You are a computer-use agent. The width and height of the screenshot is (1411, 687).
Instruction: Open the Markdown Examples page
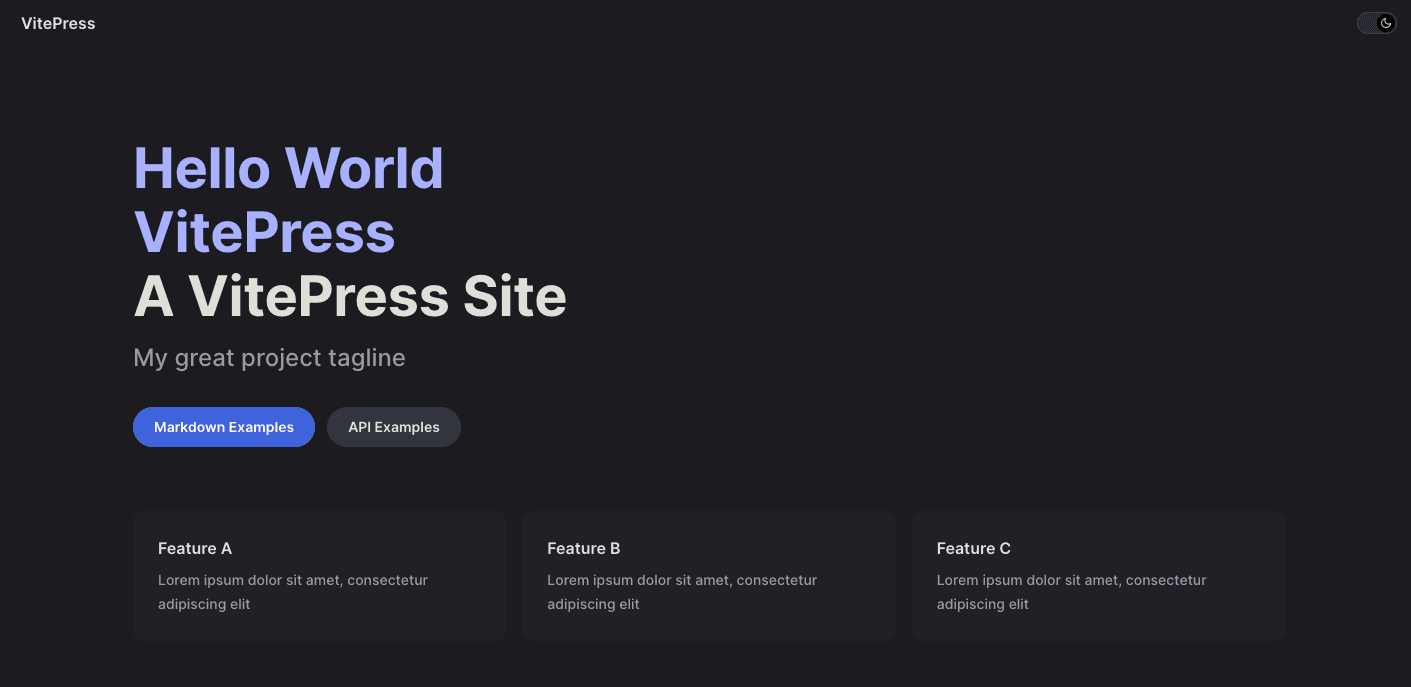click(x=223, y=427)
